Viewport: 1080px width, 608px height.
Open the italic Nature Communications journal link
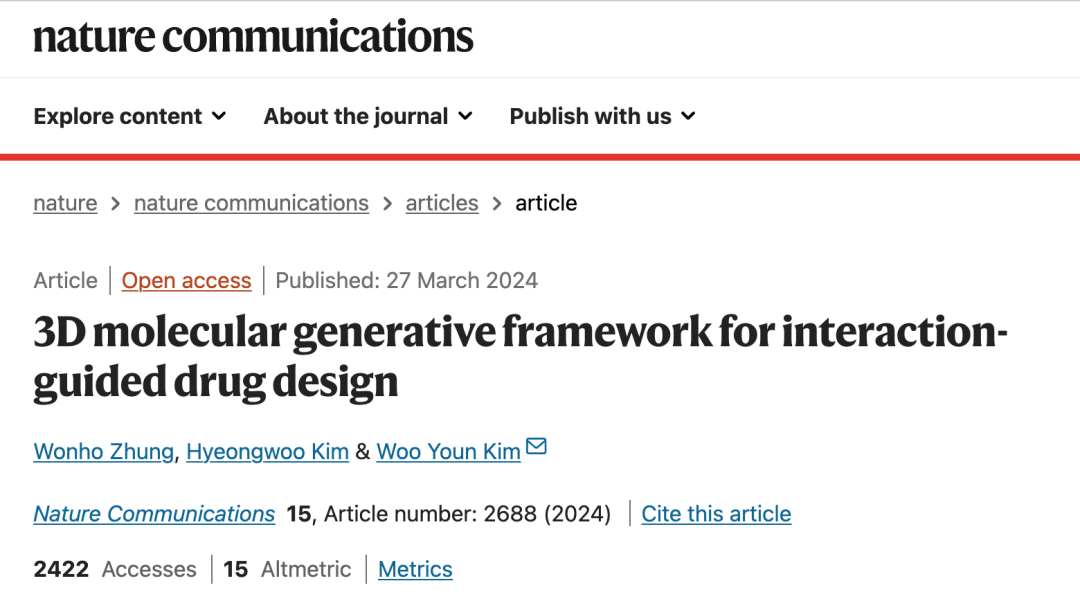[154, 514]
